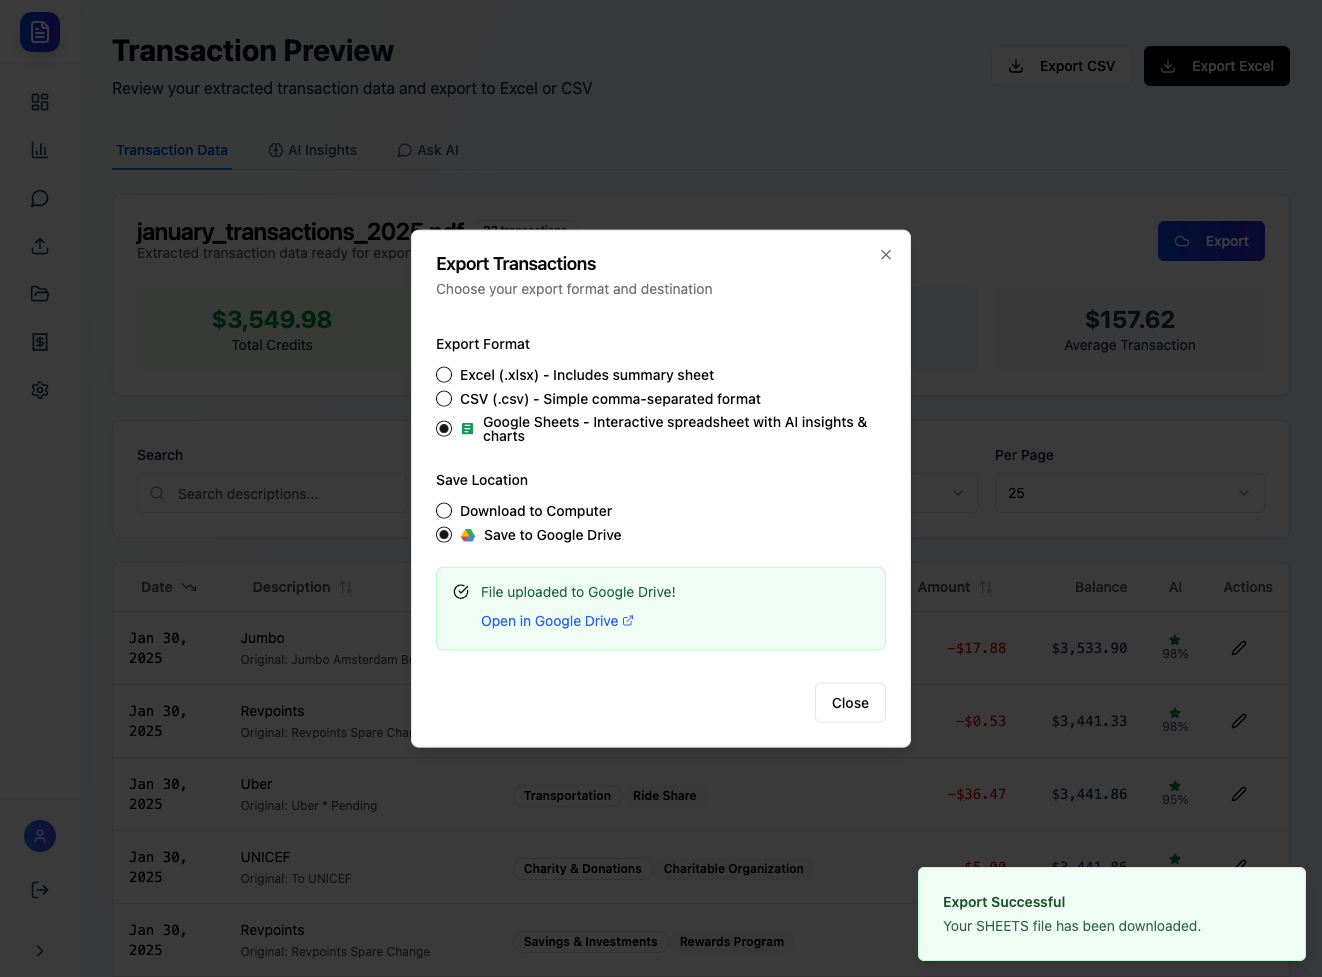Switch to the AI Insights tab

pos(313,150)
